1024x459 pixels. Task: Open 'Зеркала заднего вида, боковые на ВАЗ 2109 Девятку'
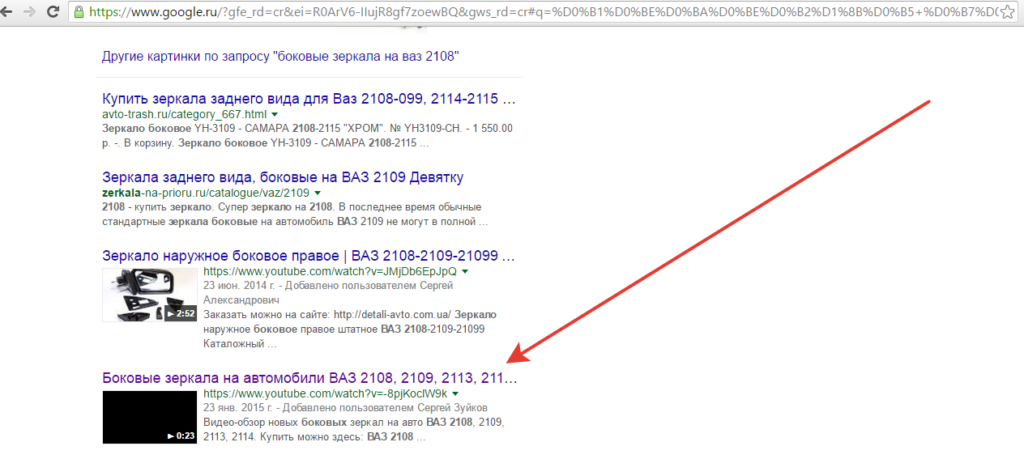click(x=283, y=177)
